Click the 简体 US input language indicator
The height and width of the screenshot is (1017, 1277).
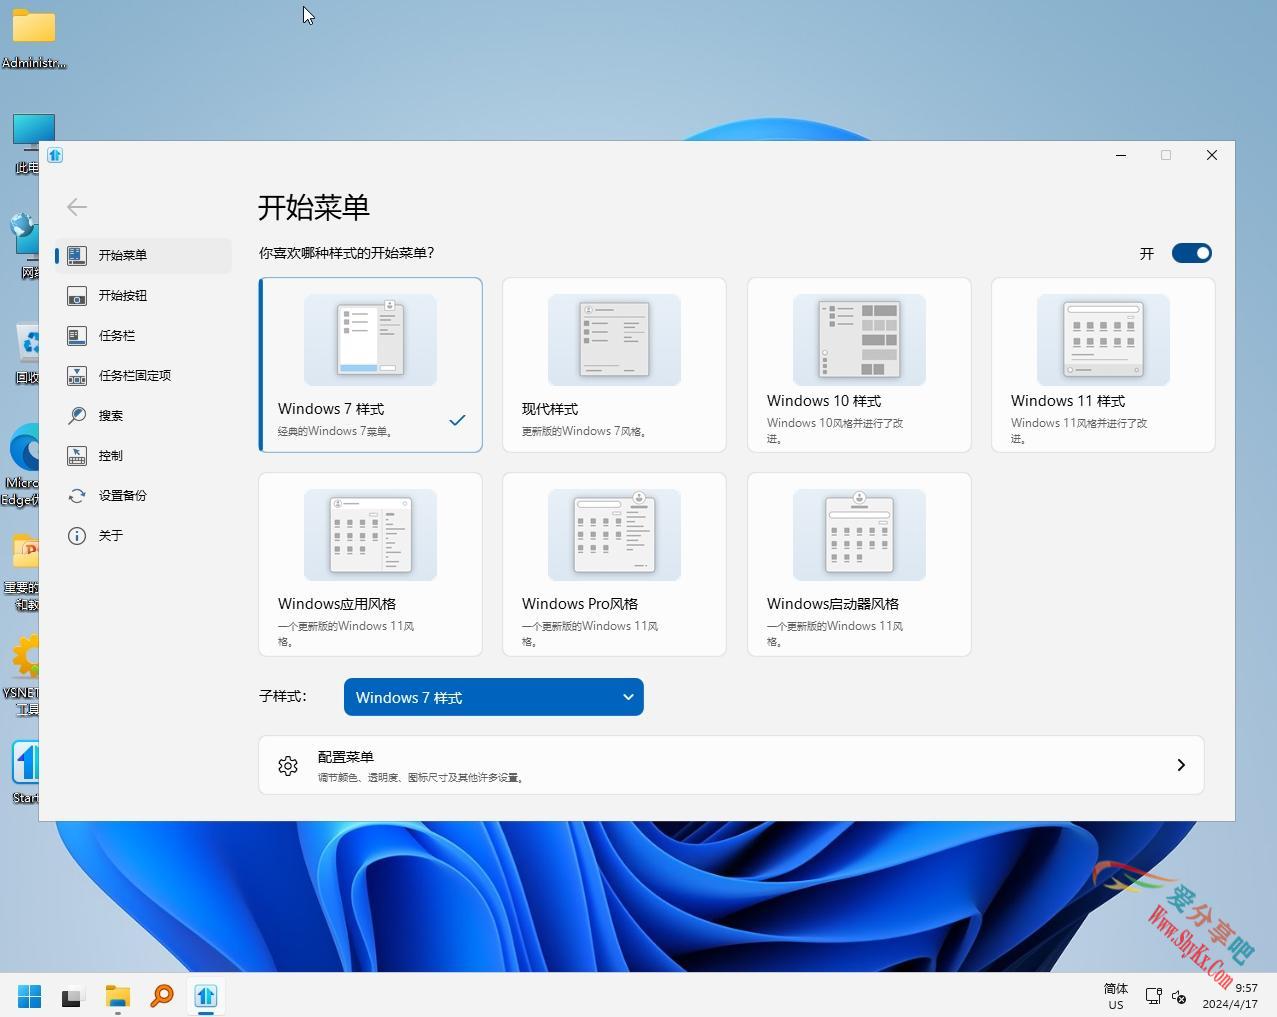click(1116, 996)
